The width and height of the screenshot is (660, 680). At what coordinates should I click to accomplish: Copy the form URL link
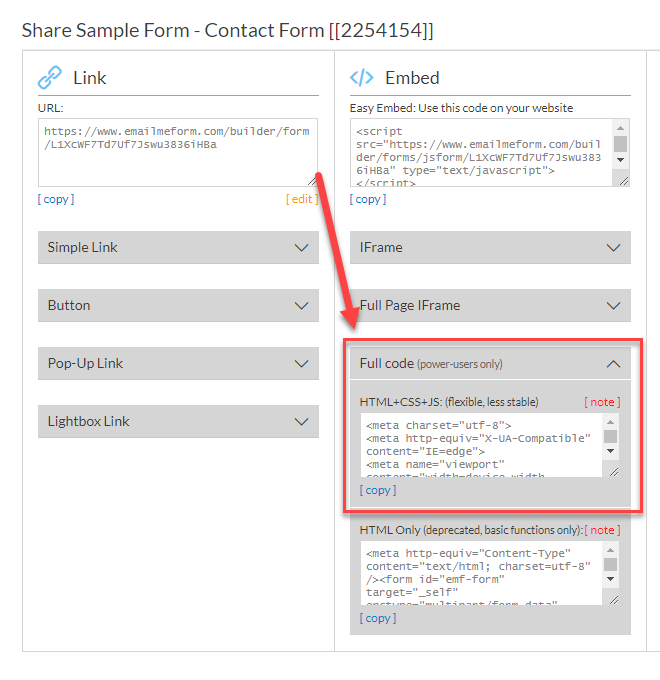56,199
